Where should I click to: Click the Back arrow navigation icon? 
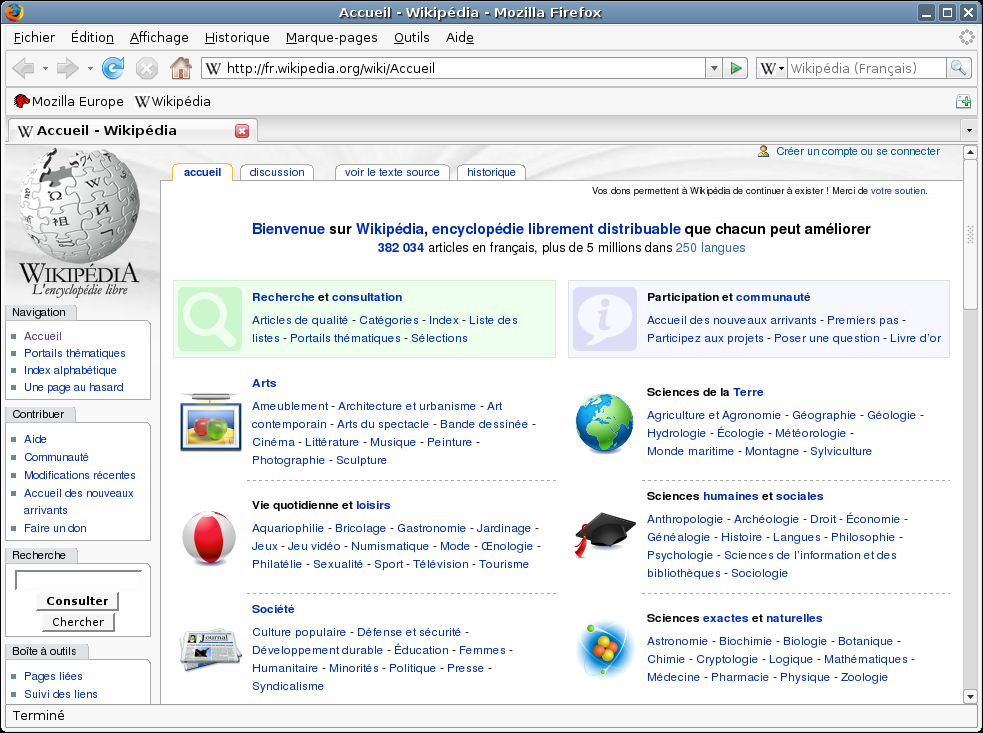click(x=24, y=68)
